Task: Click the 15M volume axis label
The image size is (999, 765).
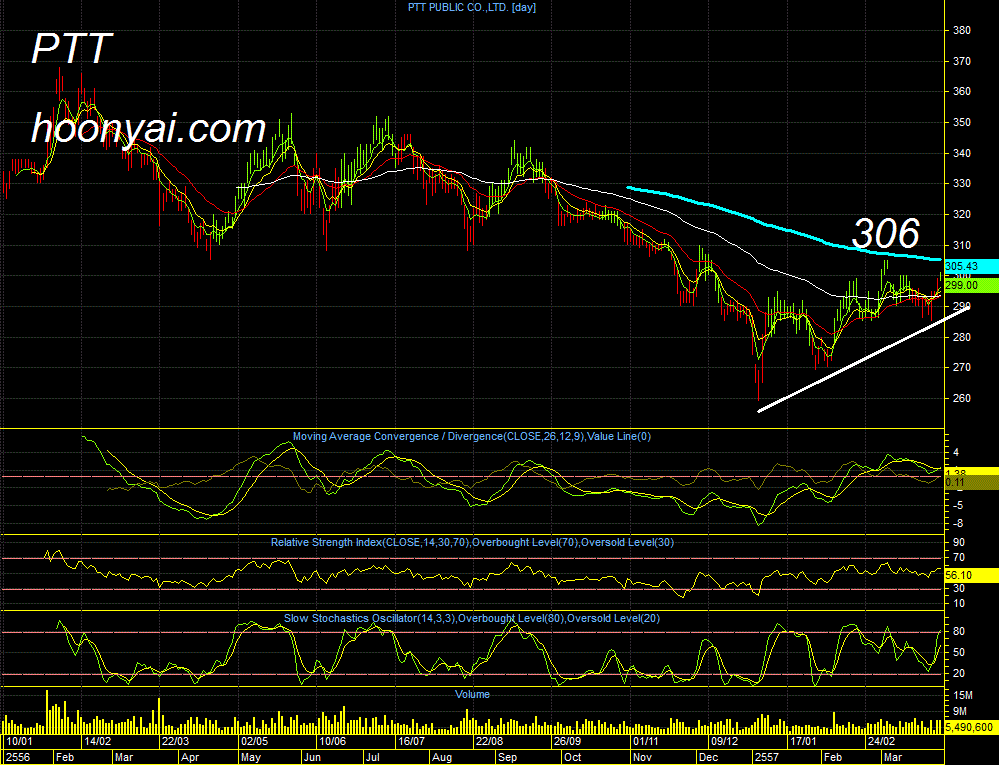Action: pyautogui.click(x=963, y=695)
